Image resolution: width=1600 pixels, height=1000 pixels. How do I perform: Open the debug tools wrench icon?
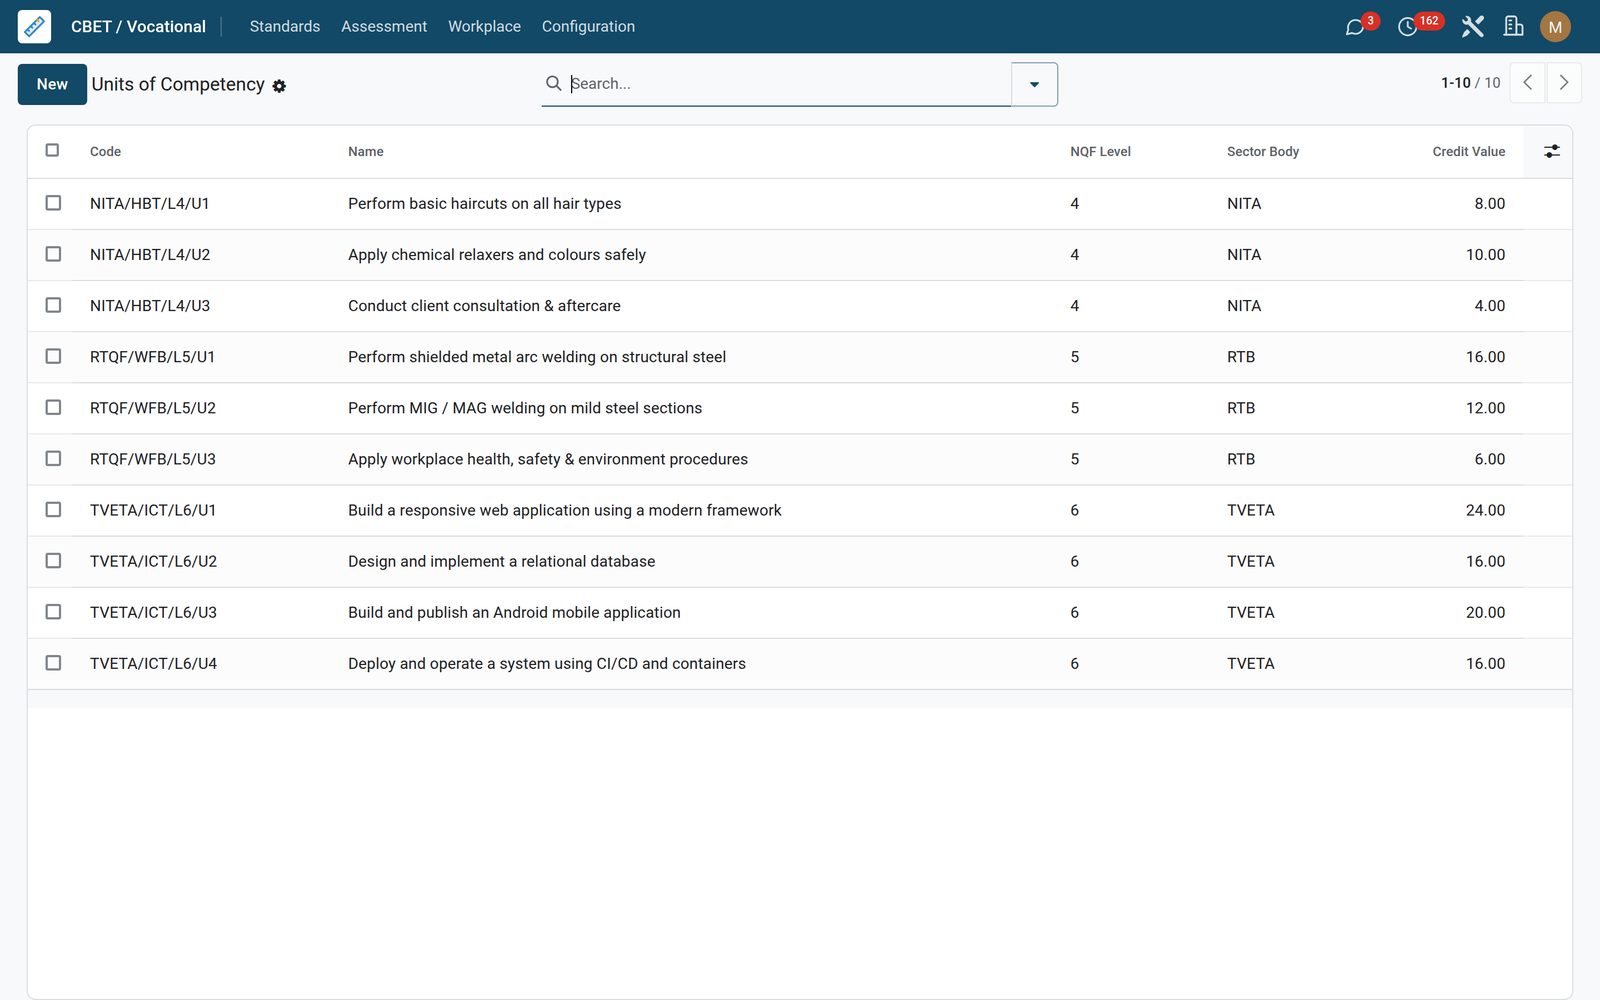tap(1472, 27)
